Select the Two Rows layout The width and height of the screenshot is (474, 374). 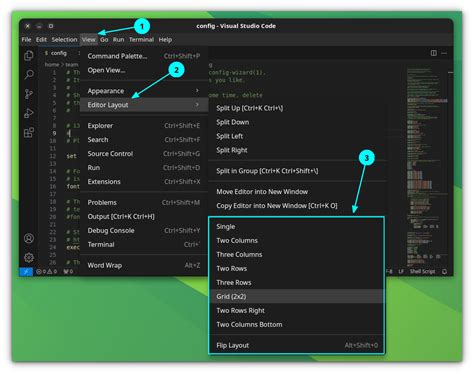point(296,268)
